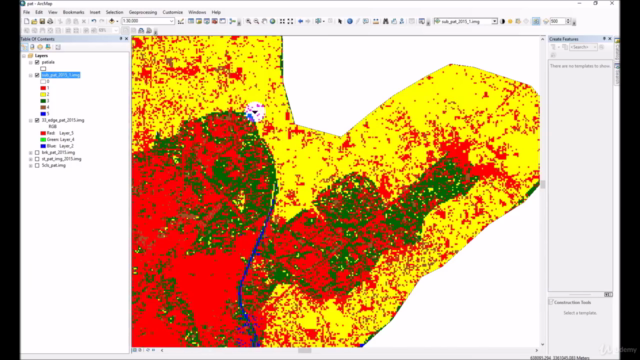This screenshot has height=360, width=640.
Task: Open the Insert menu
Action: [95, 12]
